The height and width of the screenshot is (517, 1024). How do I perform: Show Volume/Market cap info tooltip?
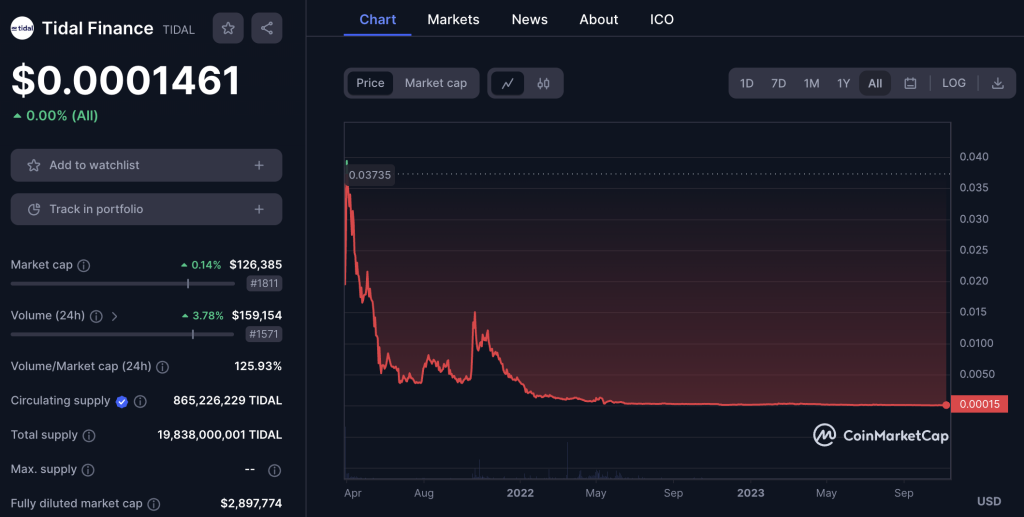tap(163, 368)
